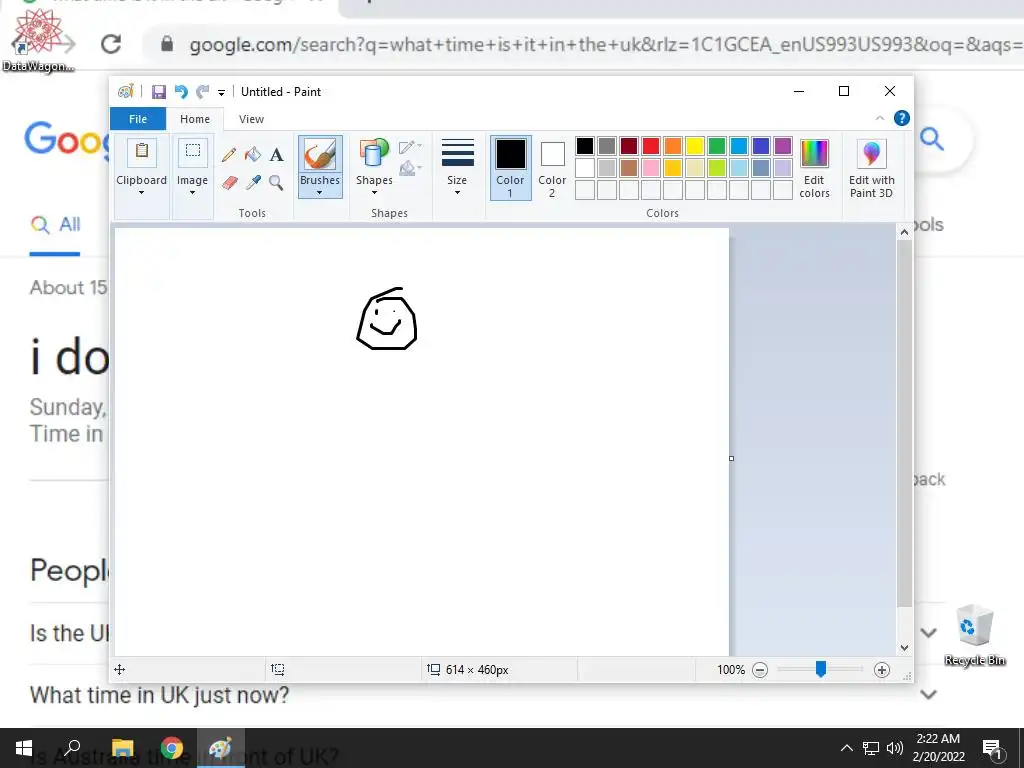
Task: Reload the Chrome page
Action: tap(111, 44)
